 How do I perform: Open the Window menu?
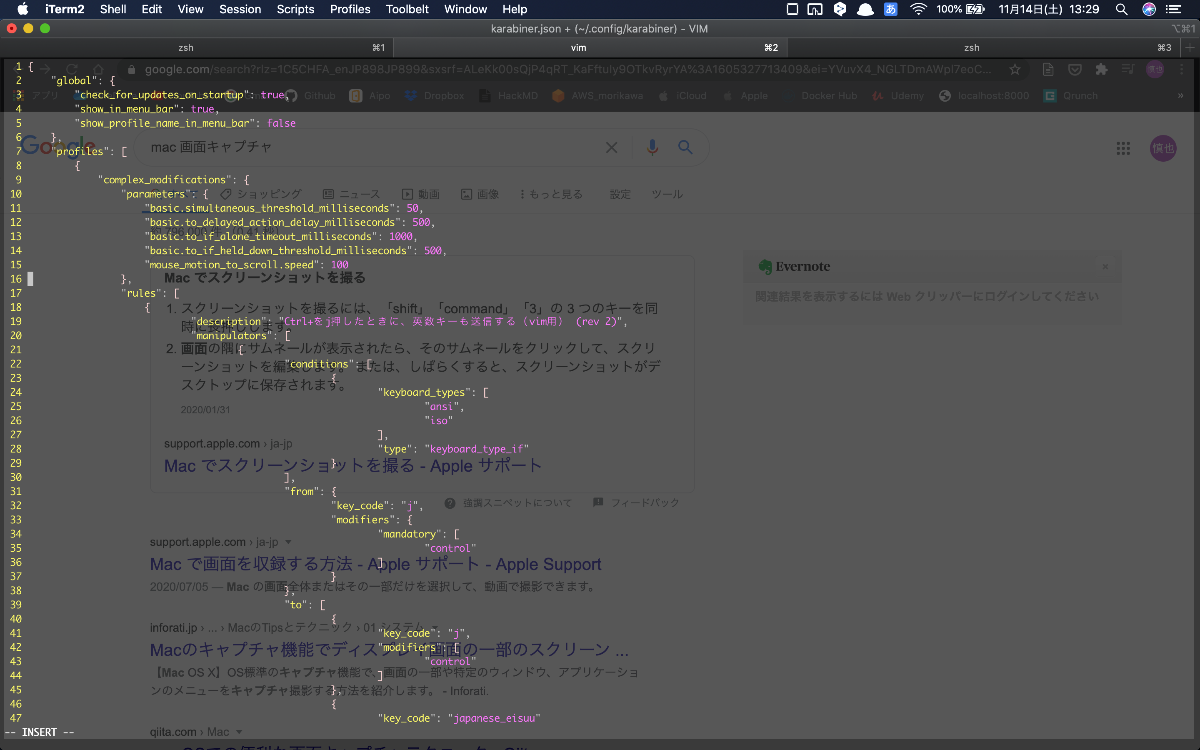point(465,9)
